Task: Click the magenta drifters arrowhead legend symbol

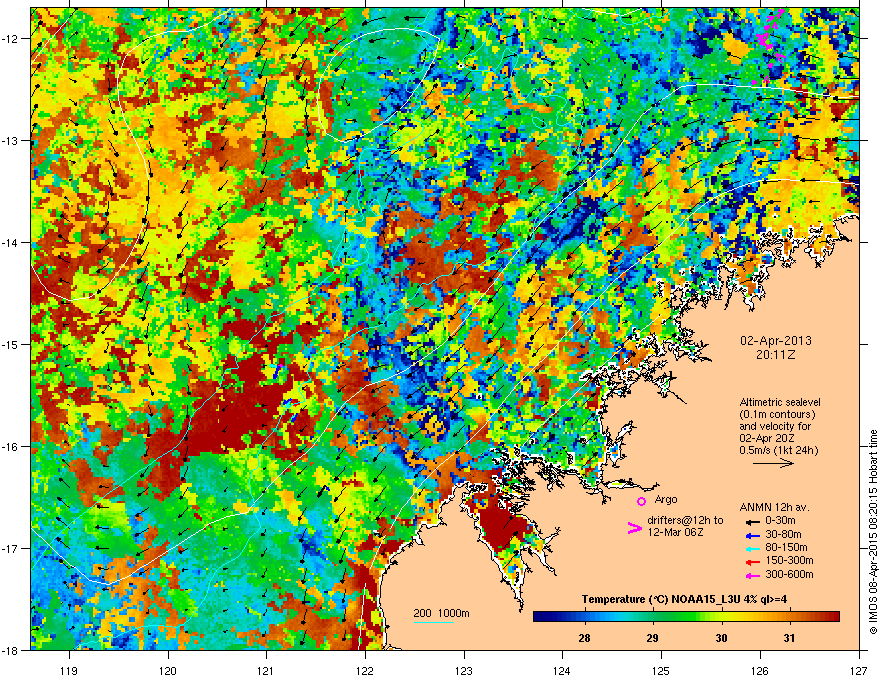Action: coord(634,528)
